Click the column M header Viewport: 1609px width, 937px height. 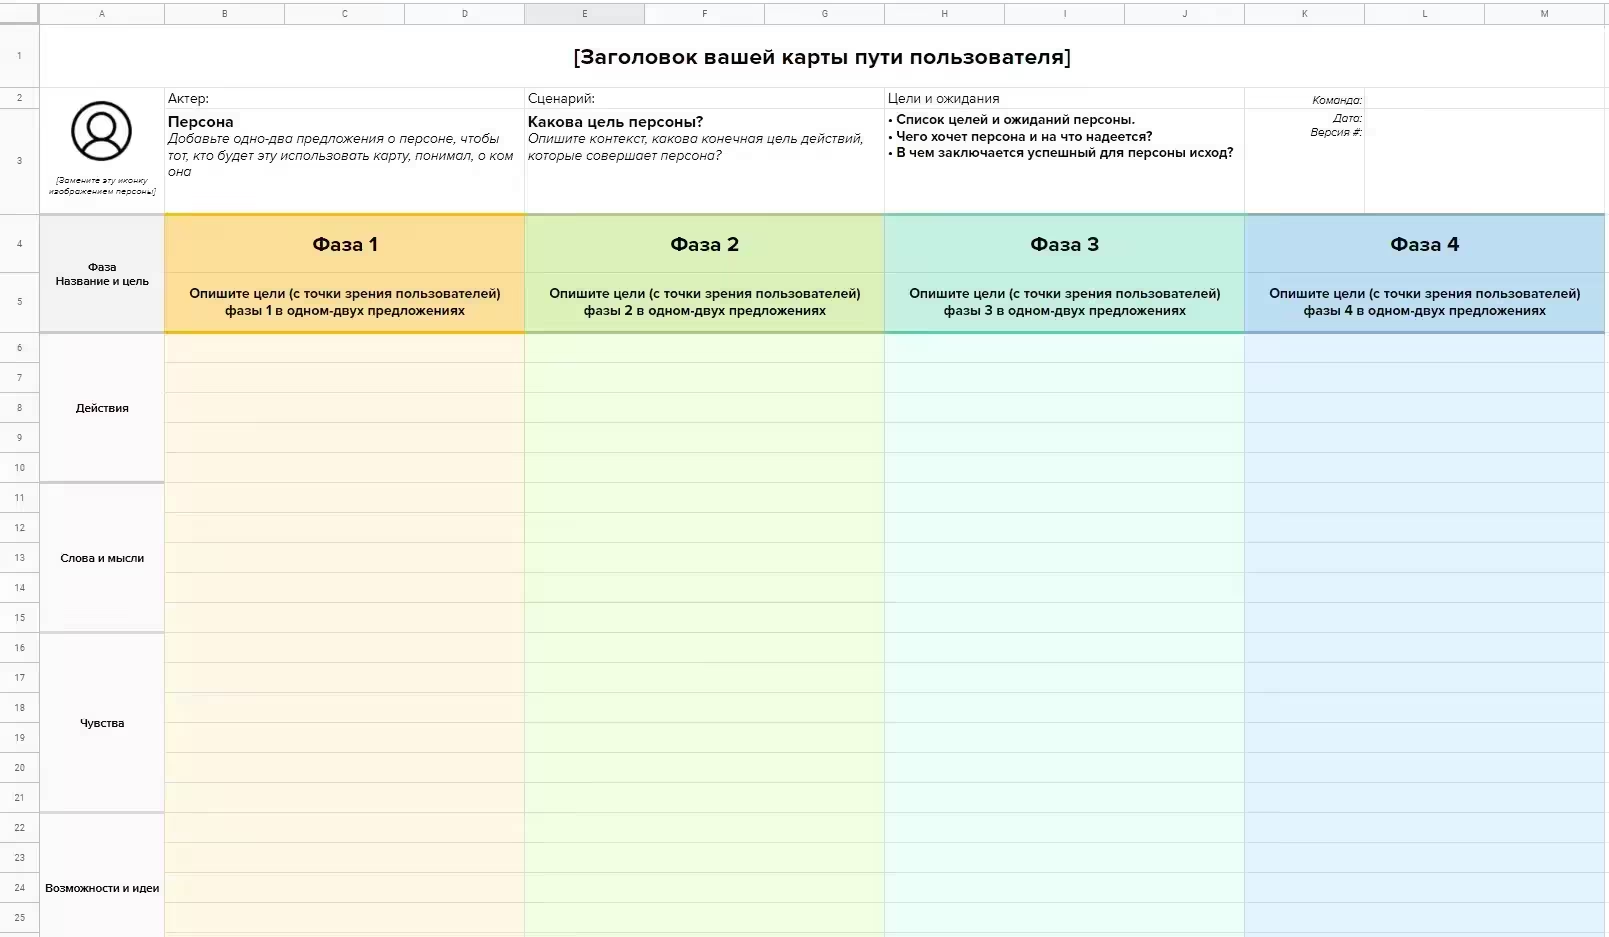1544,14
